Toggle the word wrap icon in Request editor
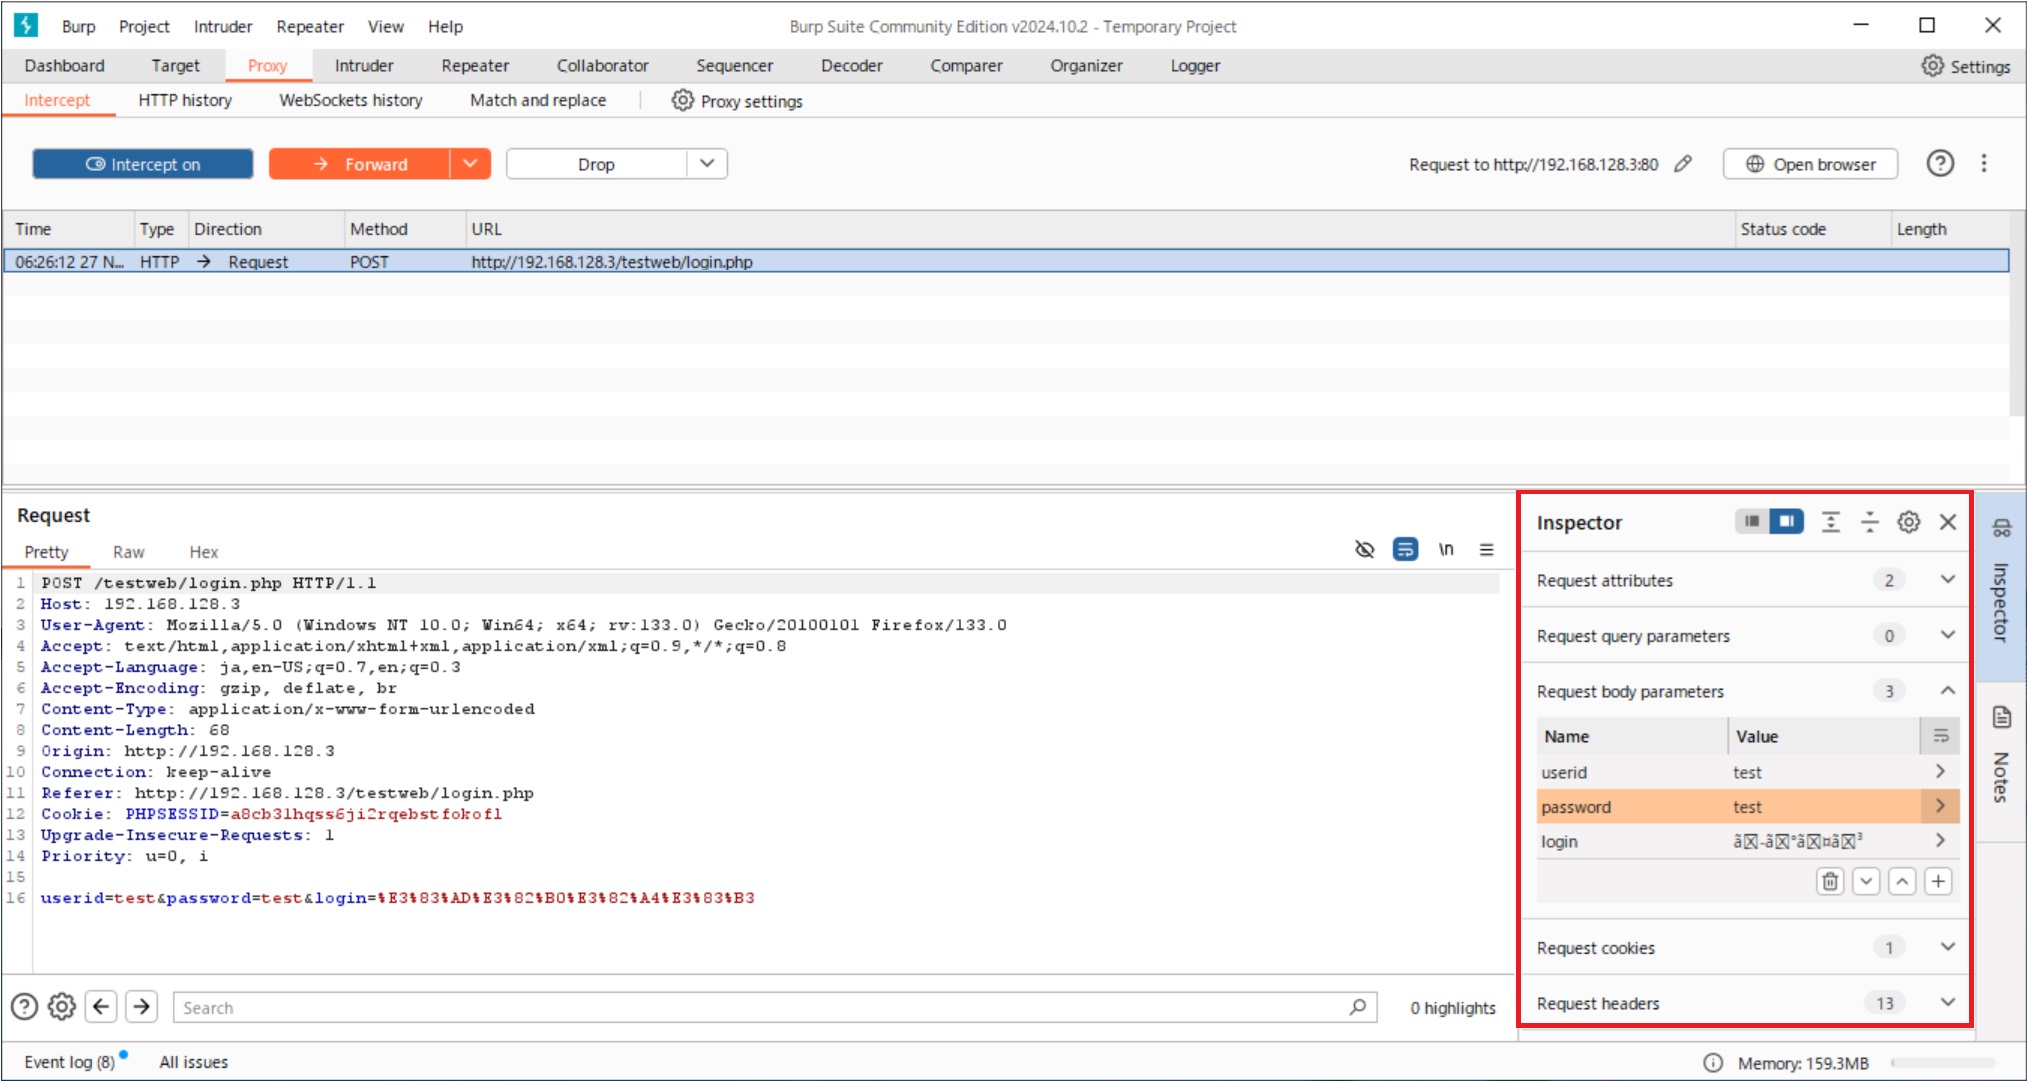 click(x=1405, y=549)
